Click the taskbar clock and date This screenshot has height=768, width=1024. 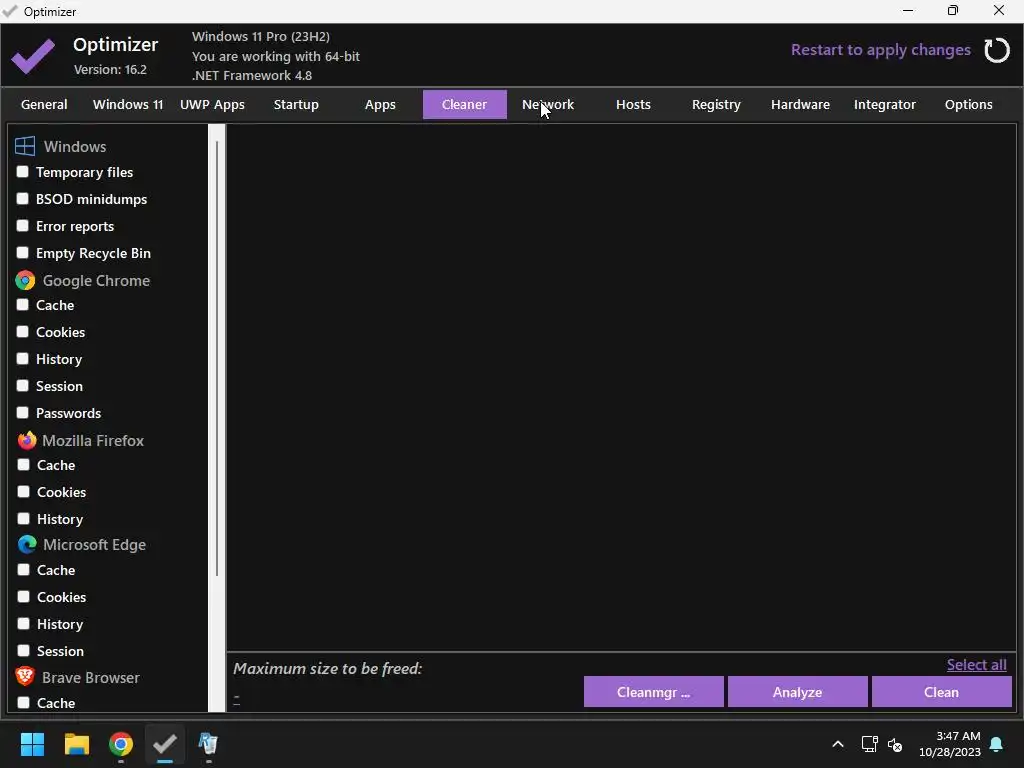pyautogui.click(x=950, y=744)
